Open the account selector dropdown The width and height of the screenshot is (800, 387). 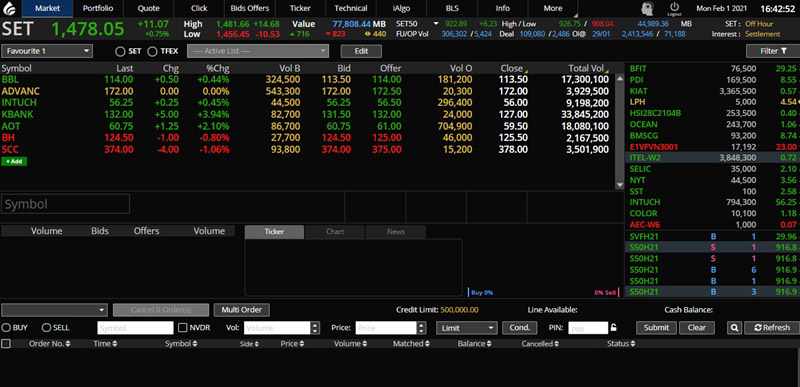click(55, 310)
